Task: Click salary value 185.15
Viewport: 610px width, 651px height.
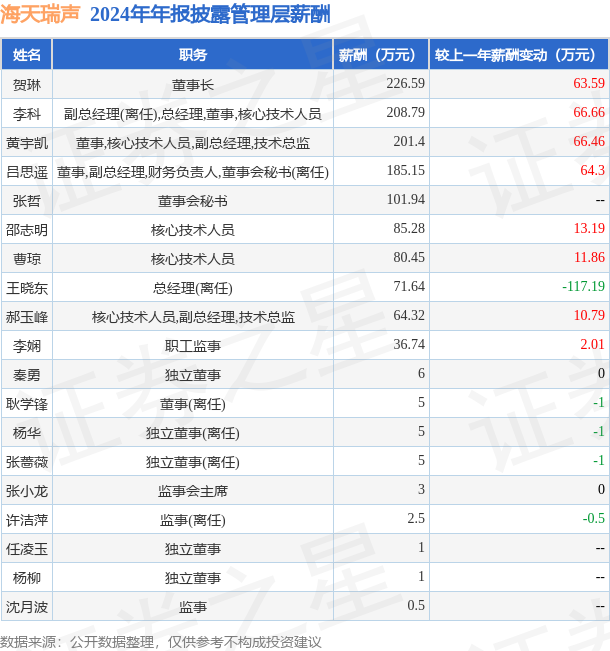Action: tap(405, 170)
